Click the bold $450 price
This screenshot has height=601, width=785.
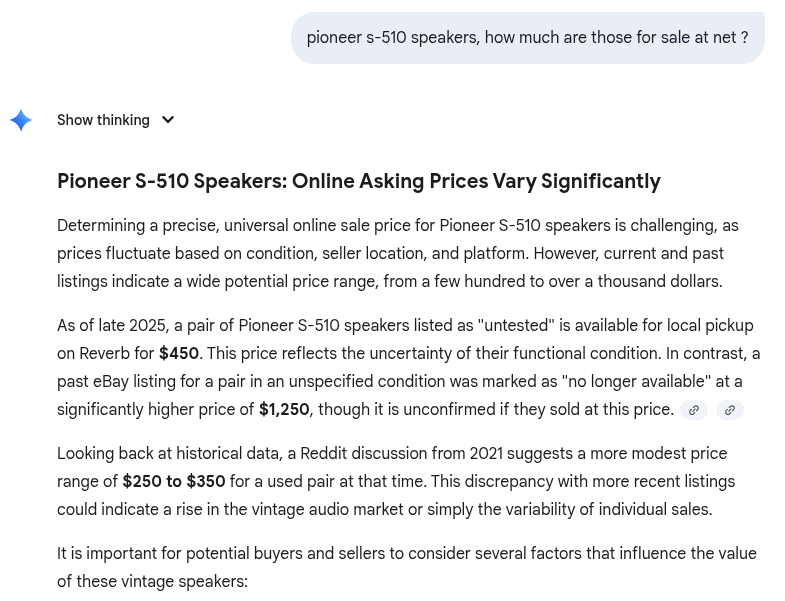click(179, 354)
